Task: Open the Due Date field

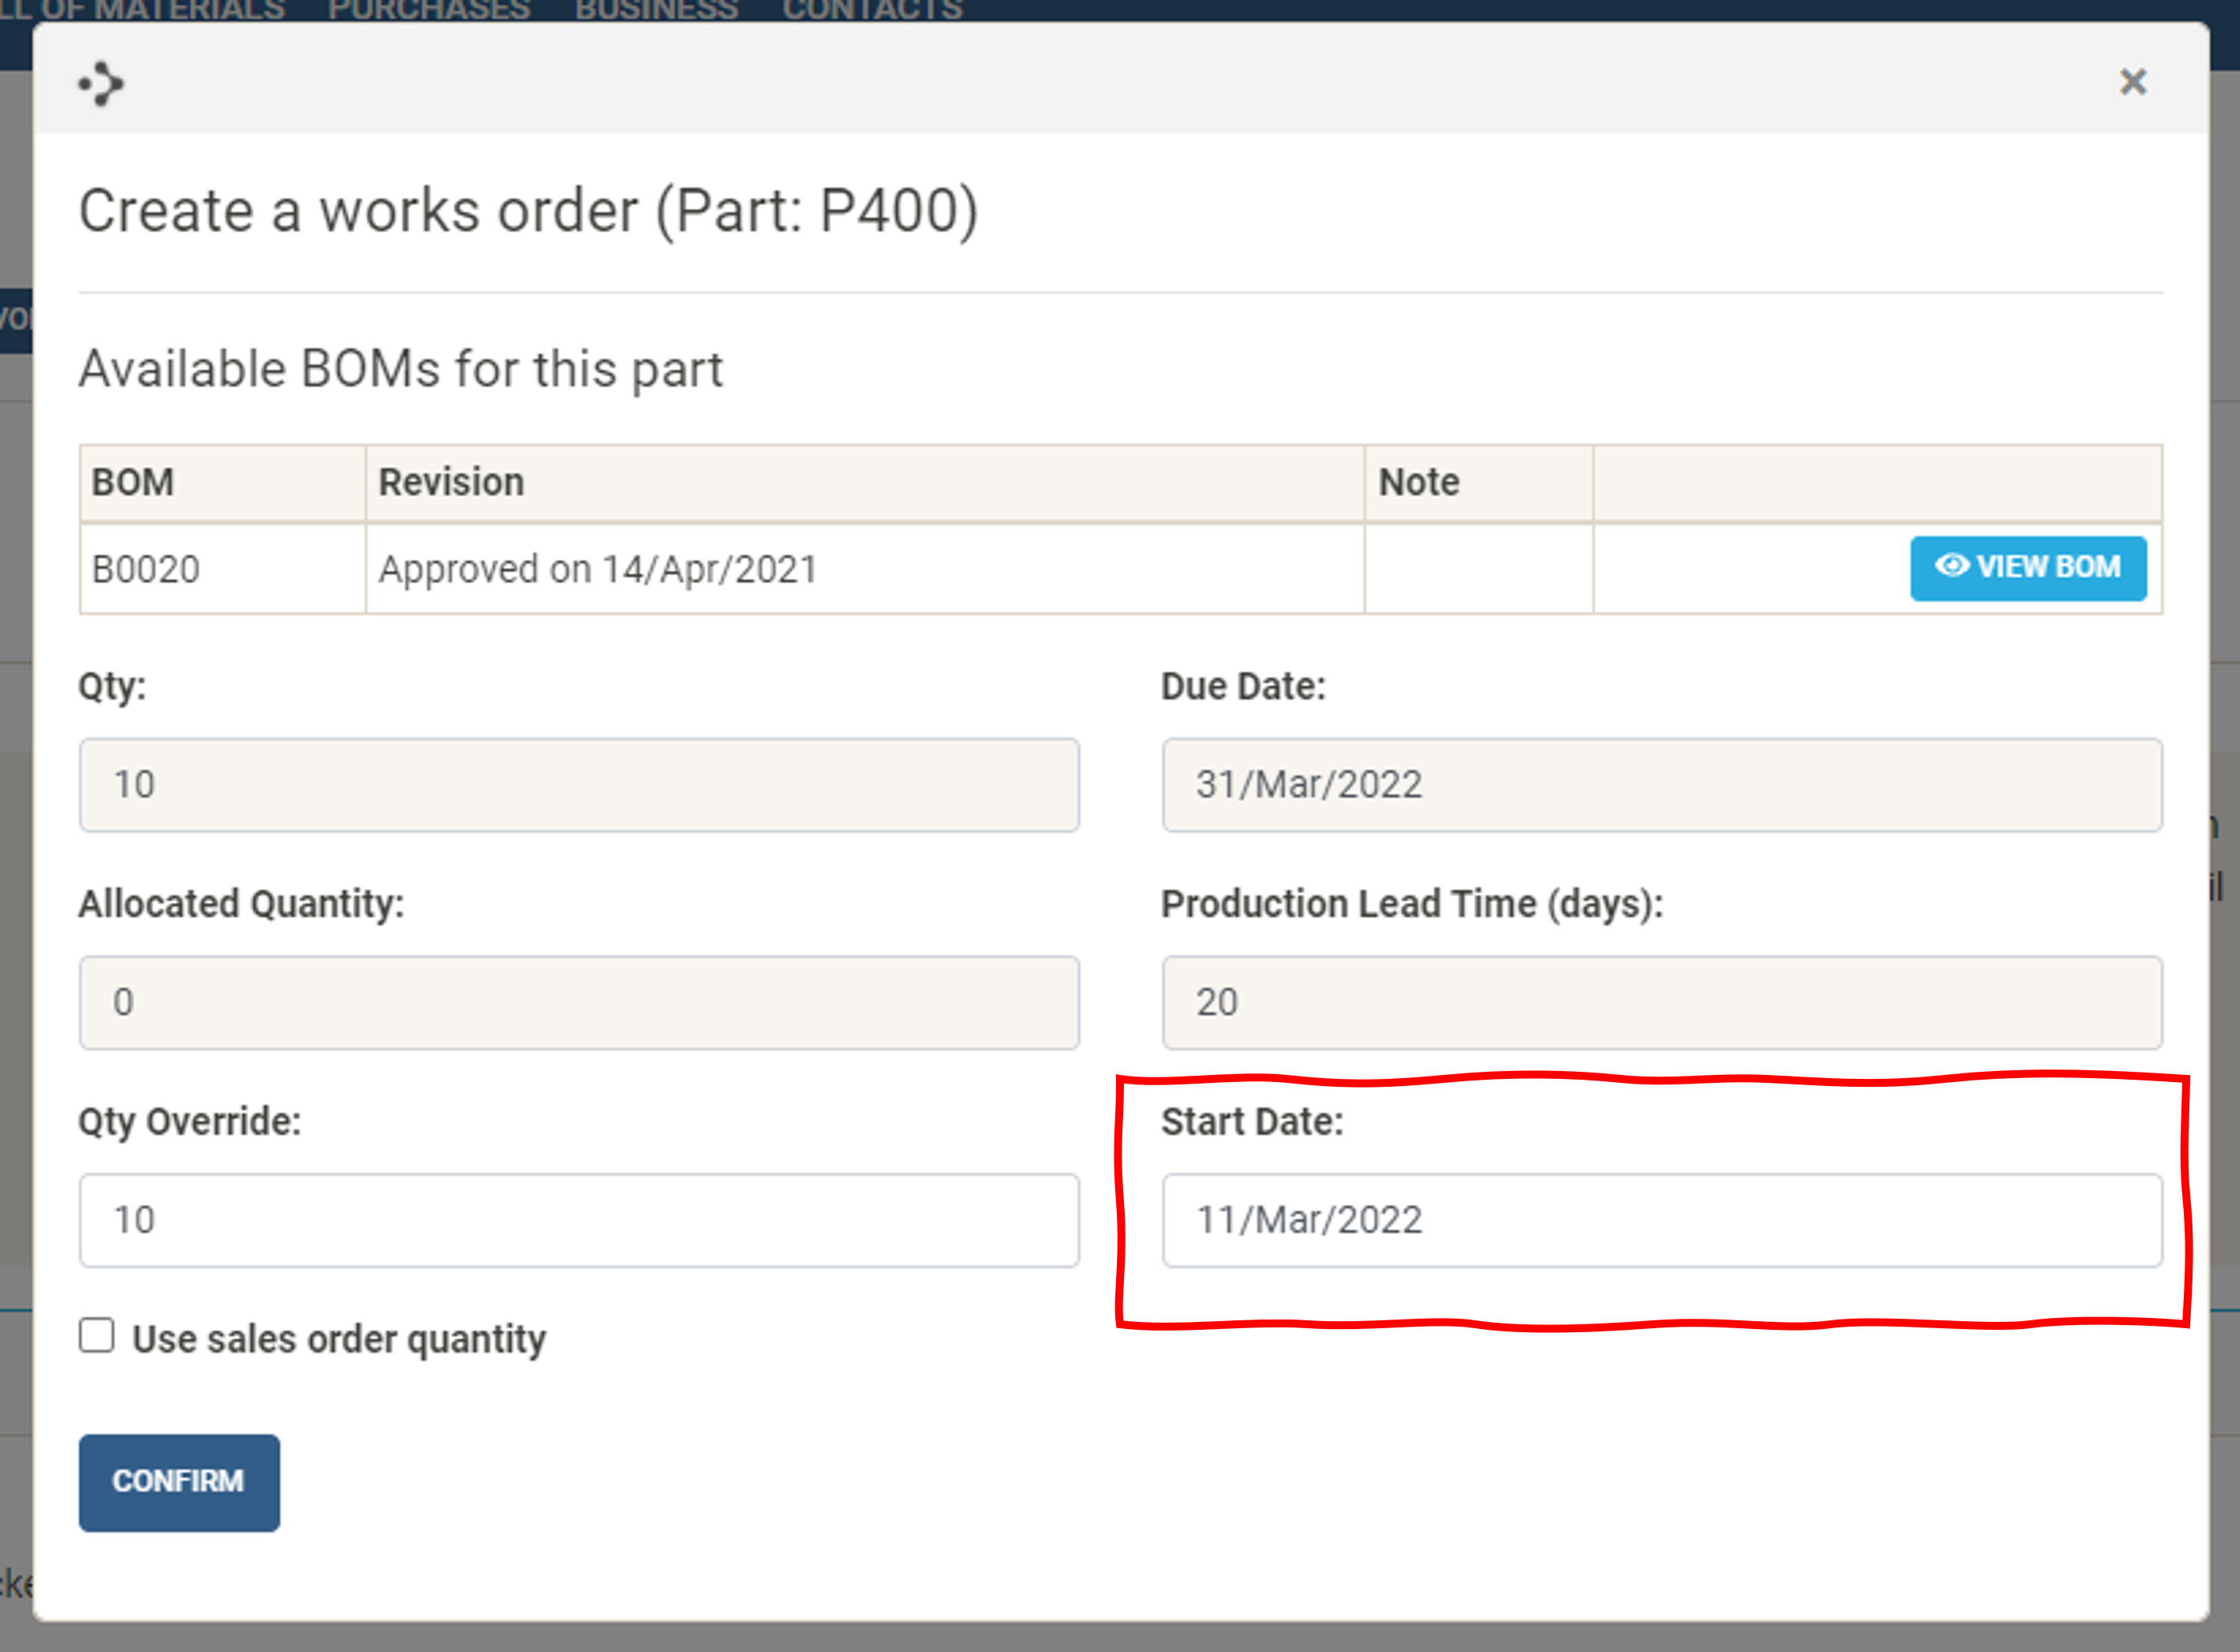Action: click(1661, 785)
